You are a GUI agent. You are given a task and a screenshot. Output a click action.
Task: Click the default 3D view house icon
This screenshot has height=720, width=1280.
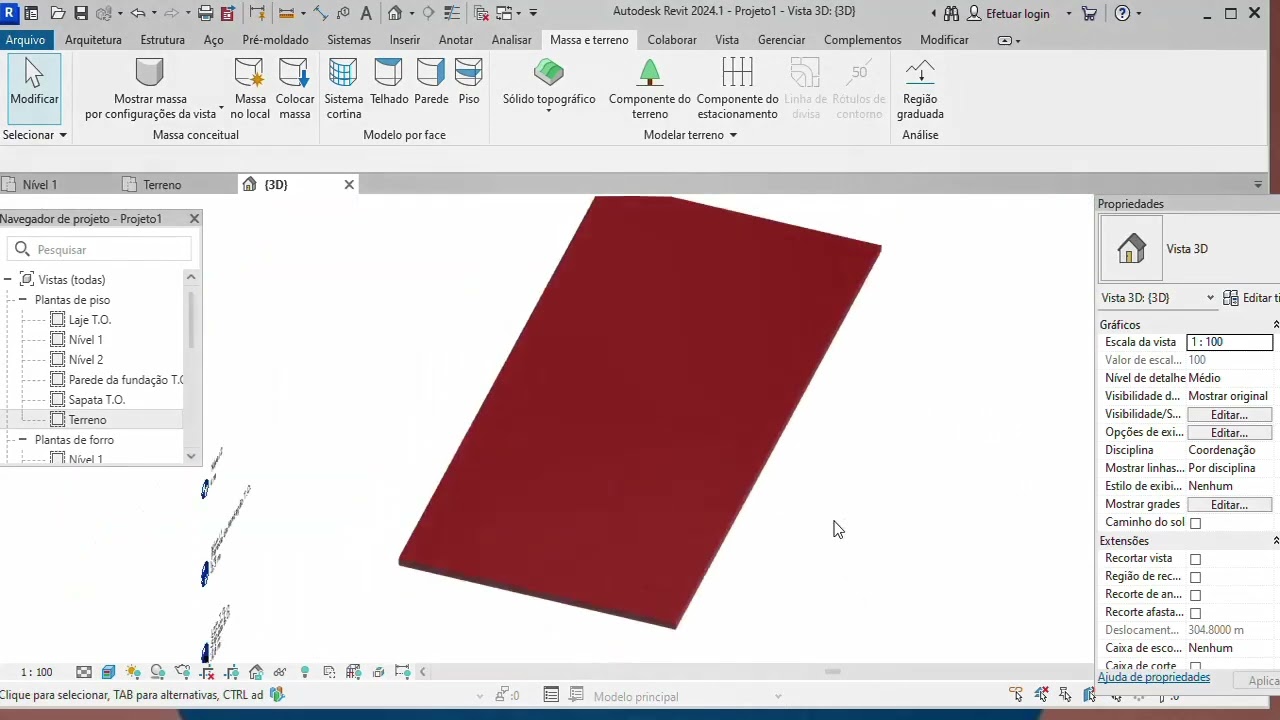click(x=395, y=13)
